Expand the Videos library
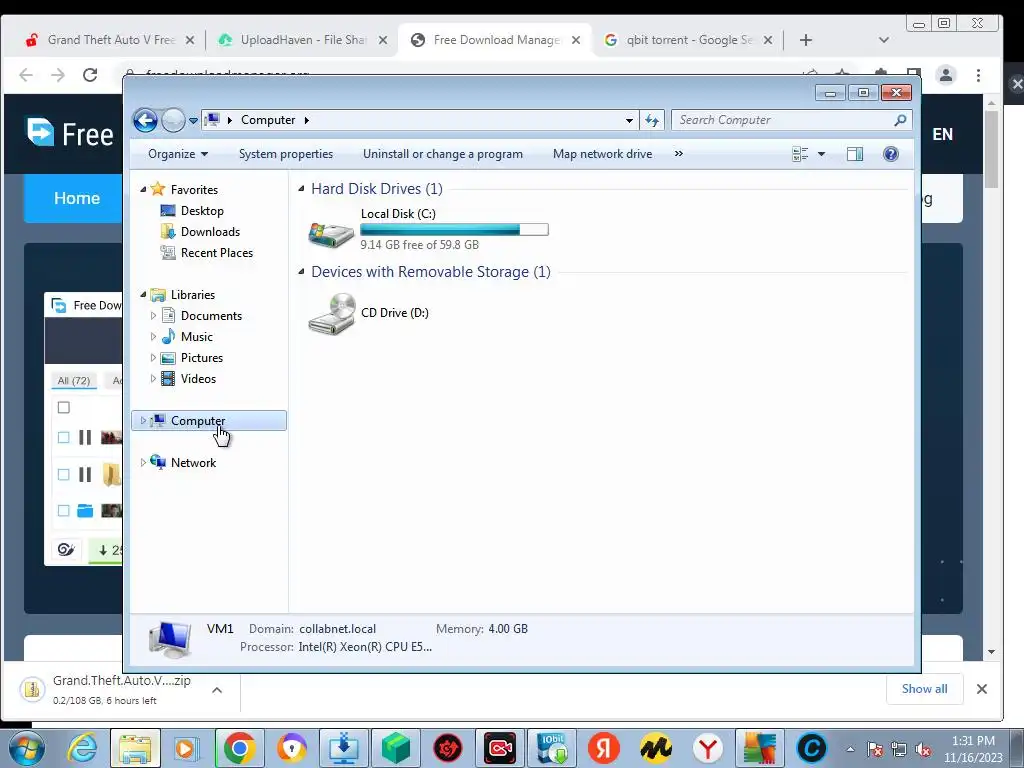1024x768 pixels. coord(153,379)
